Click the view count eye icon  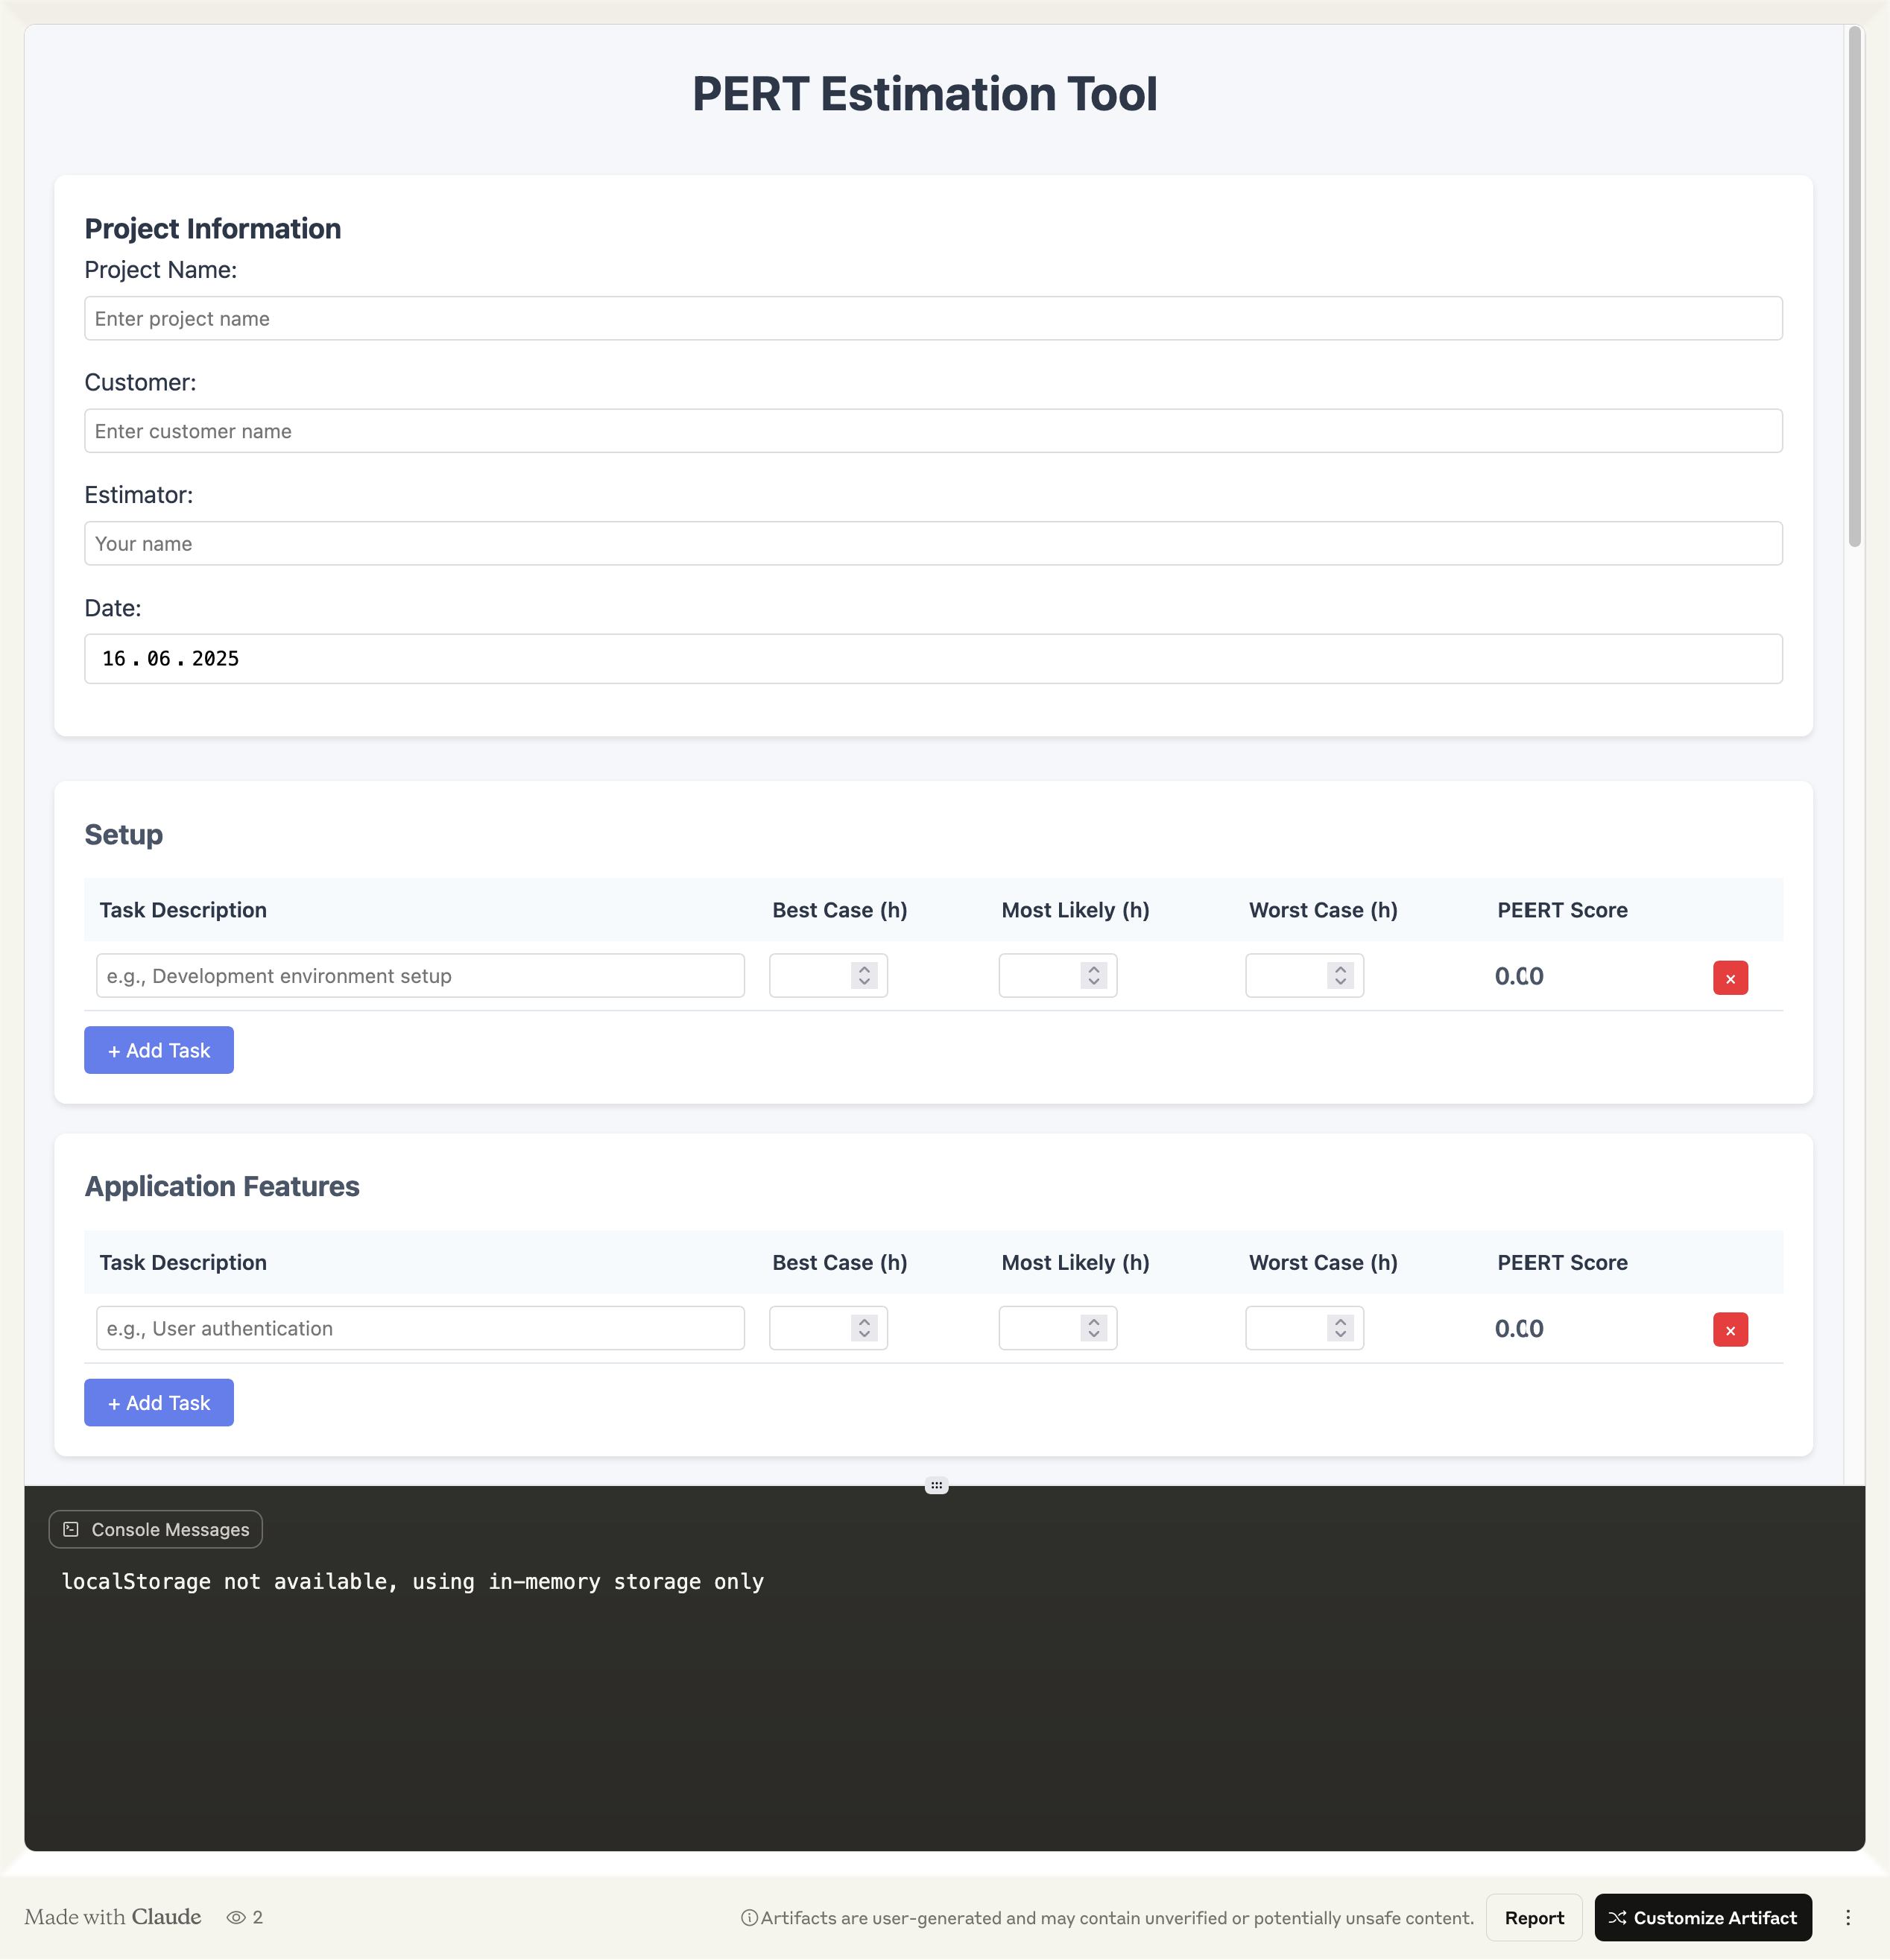[x=236, y=1917]
